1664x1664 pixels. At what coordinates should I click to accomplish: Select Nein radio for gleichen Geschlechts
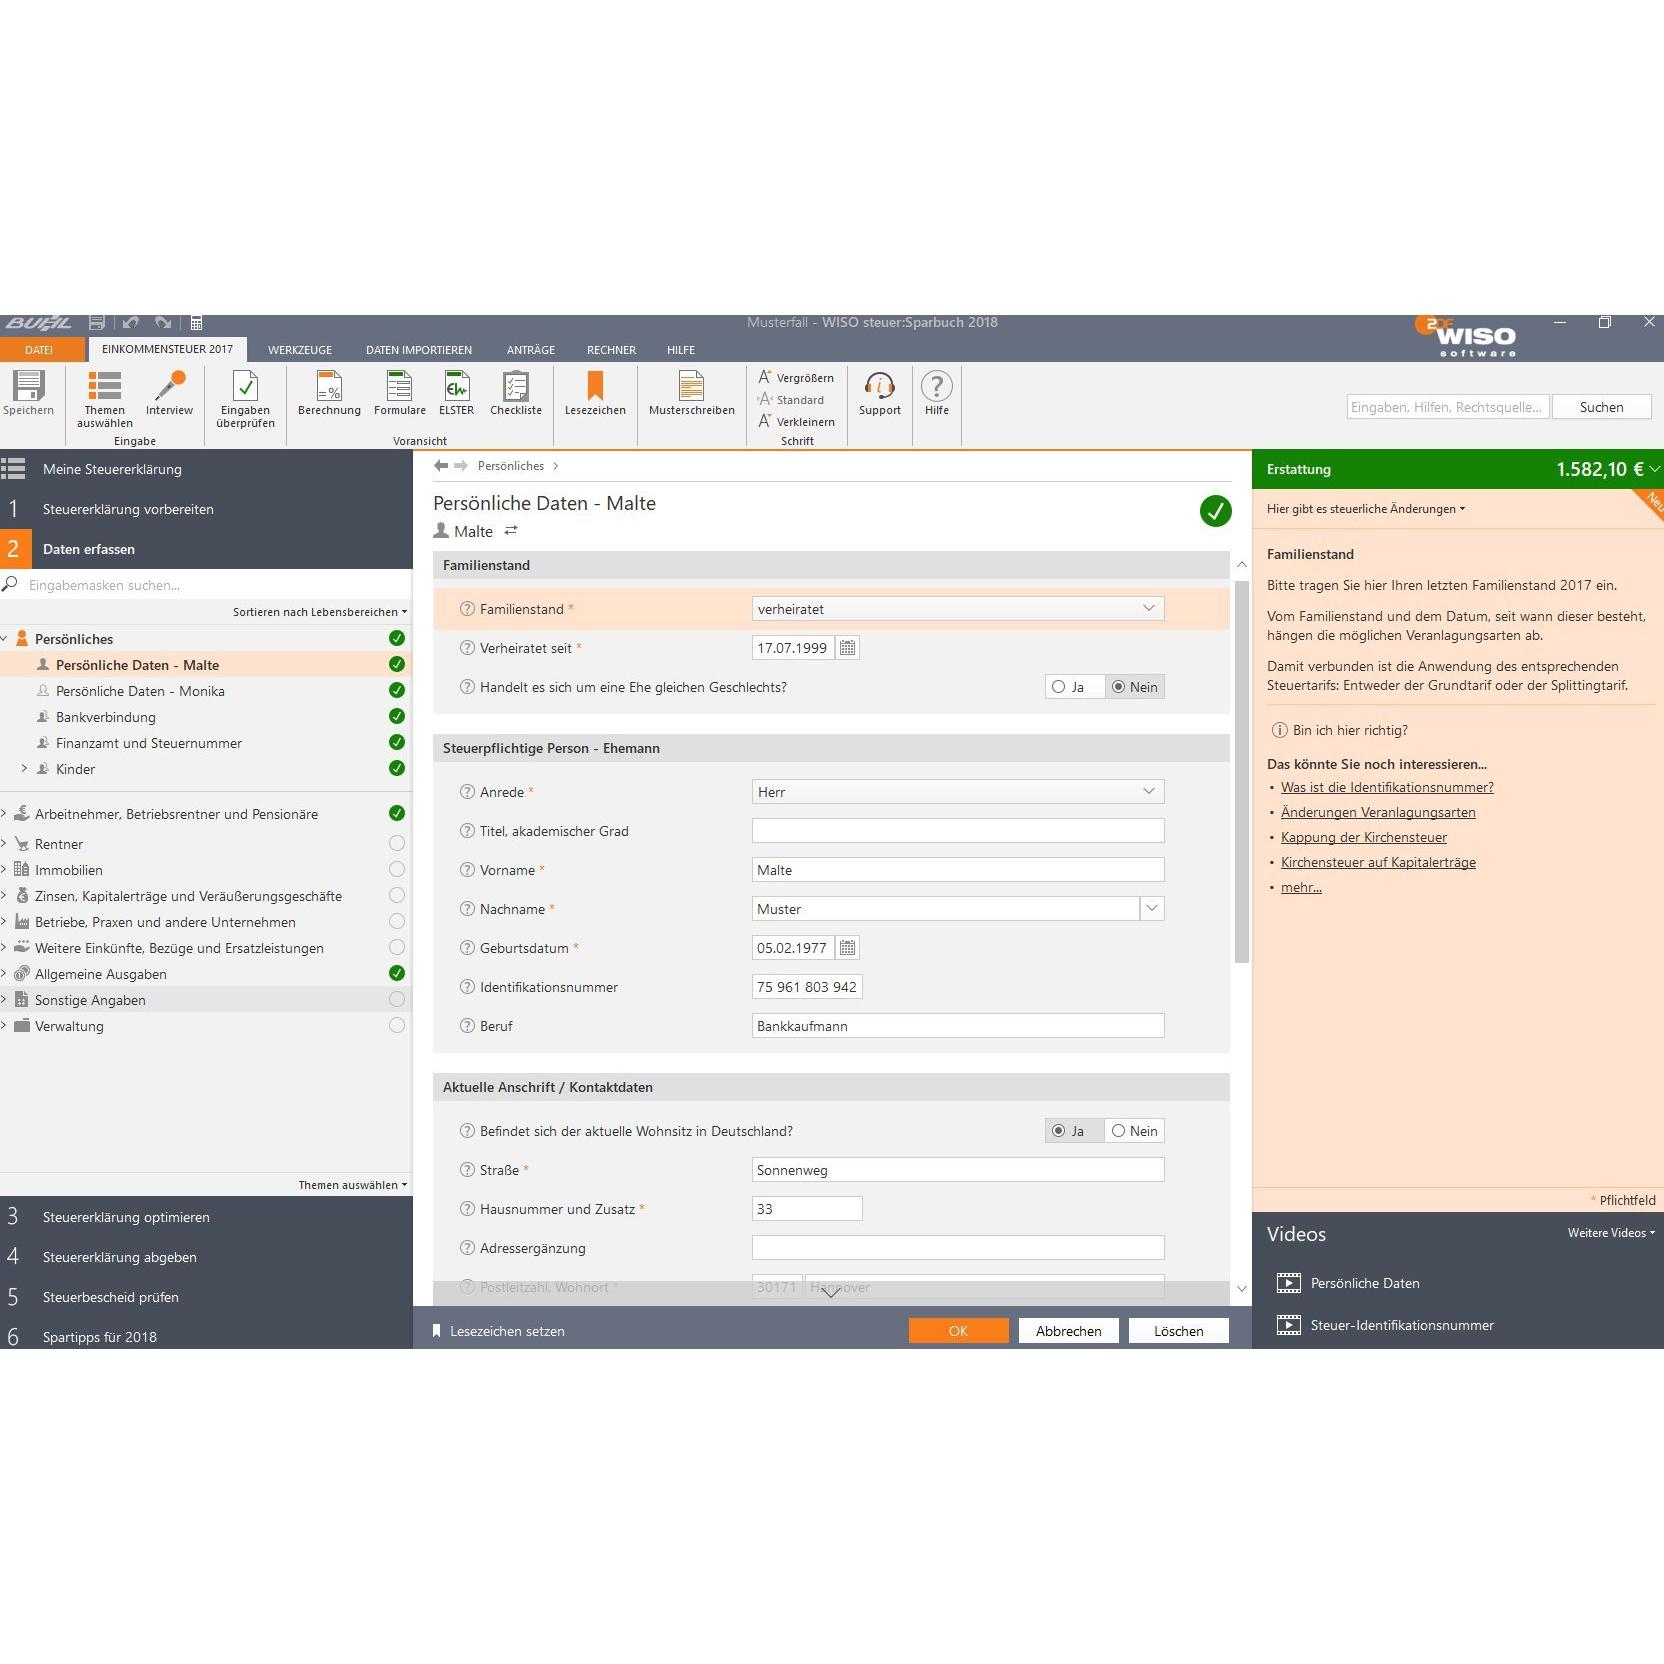click(x=1134, y=687)
